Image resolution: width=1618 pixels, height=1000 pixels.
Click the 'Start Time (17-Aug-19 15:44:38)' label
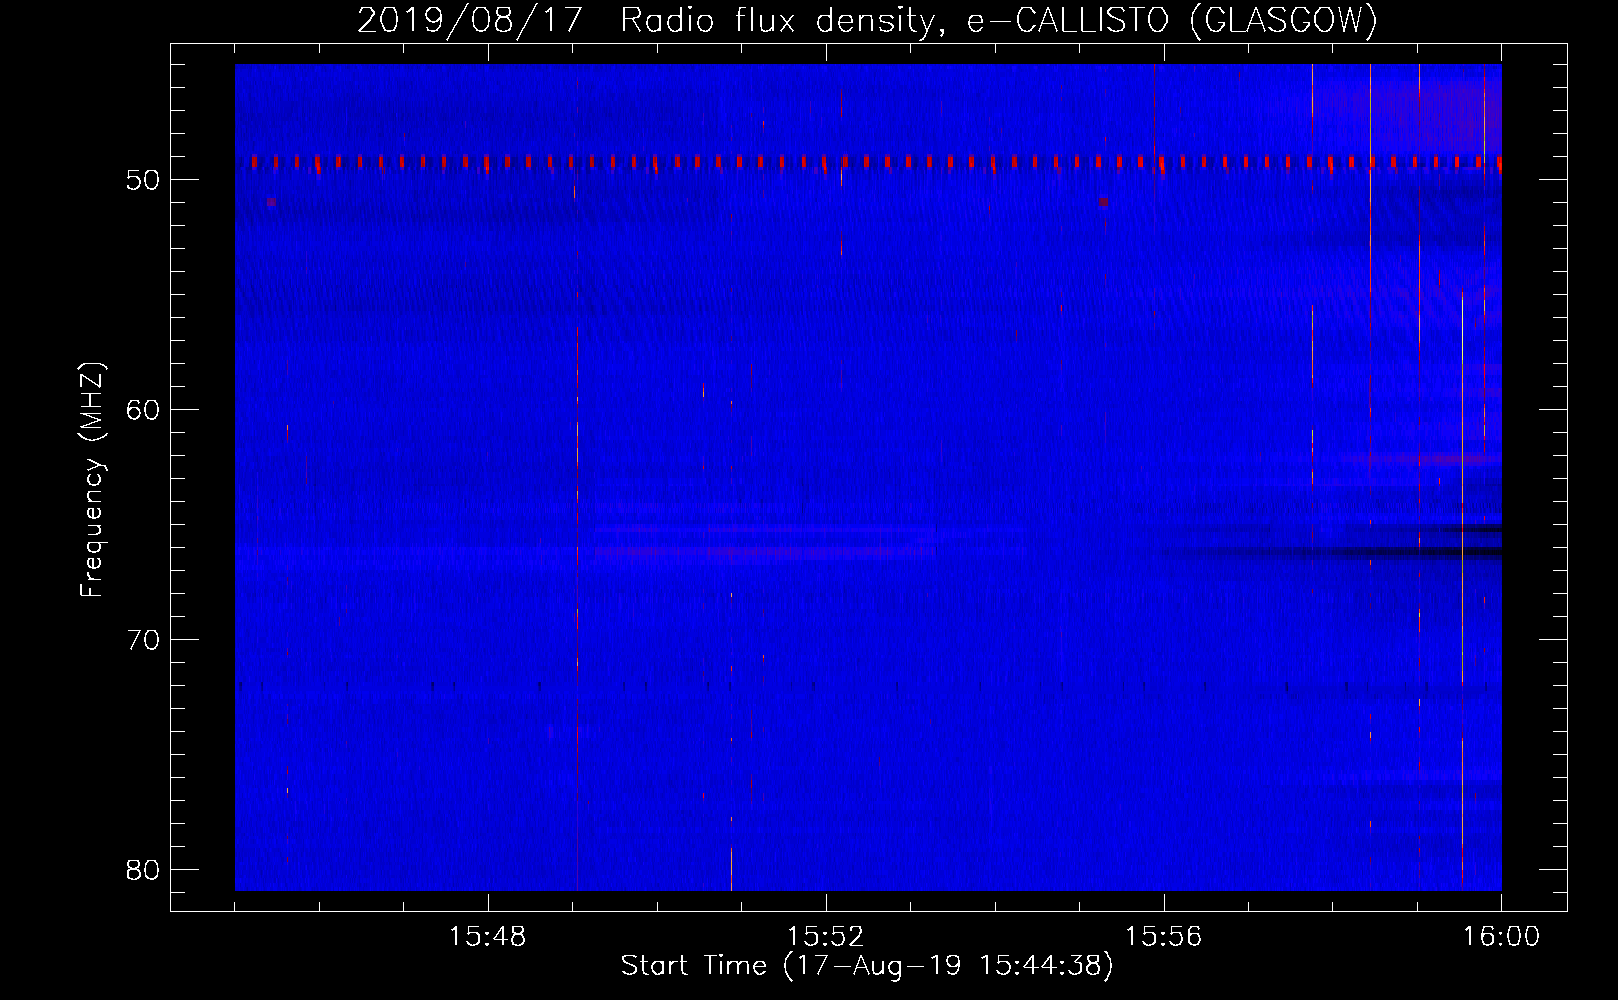pos(867,967)
